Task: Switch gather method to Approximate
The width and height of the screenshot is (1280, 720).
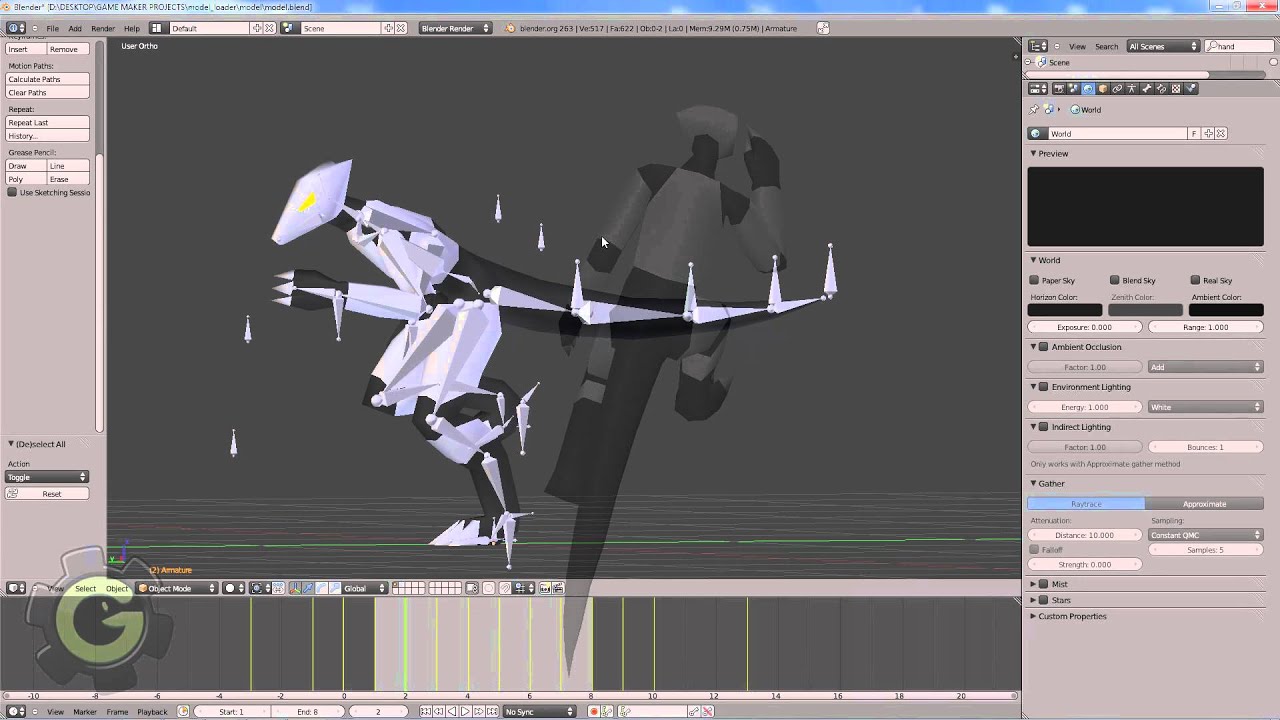Action: (x=1204, y=504)
